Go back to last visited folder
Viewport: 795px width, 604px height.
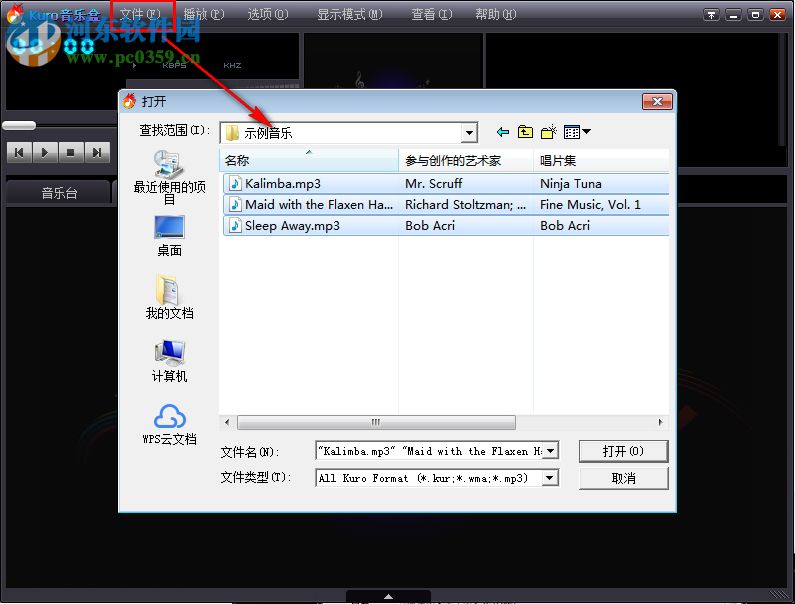point(502,132)
